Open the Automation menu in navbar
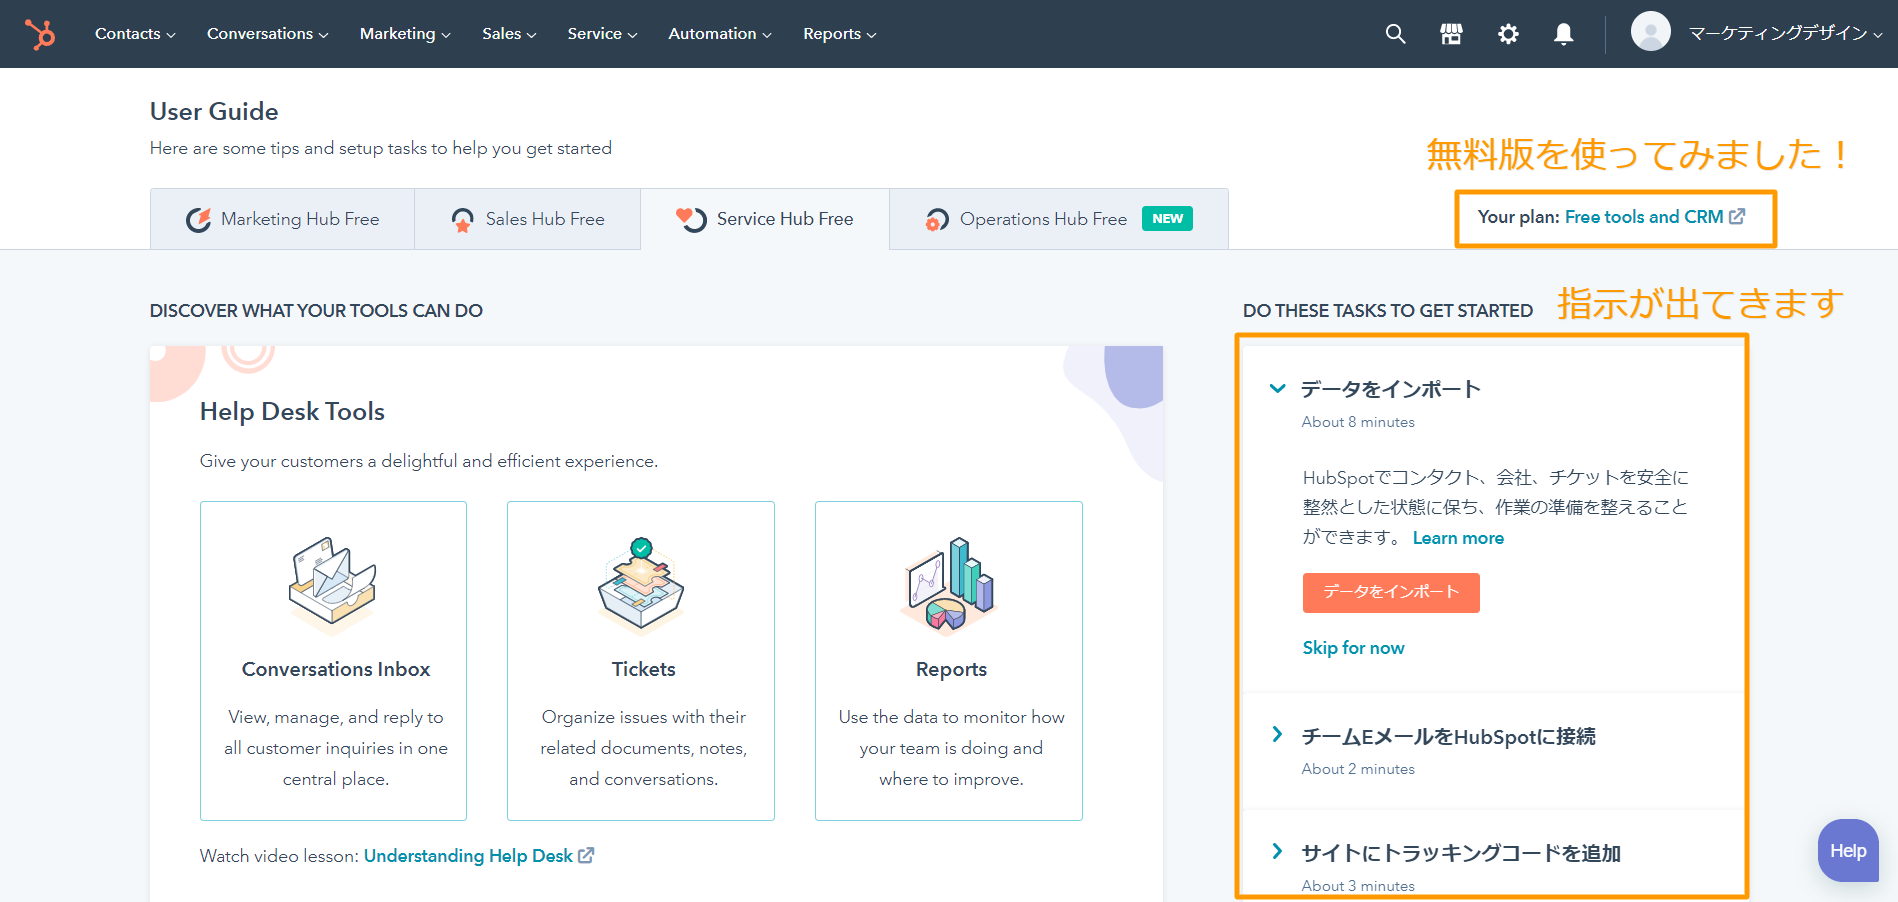The width and height of the screenshot is (1898, 902). click(719, 34)
